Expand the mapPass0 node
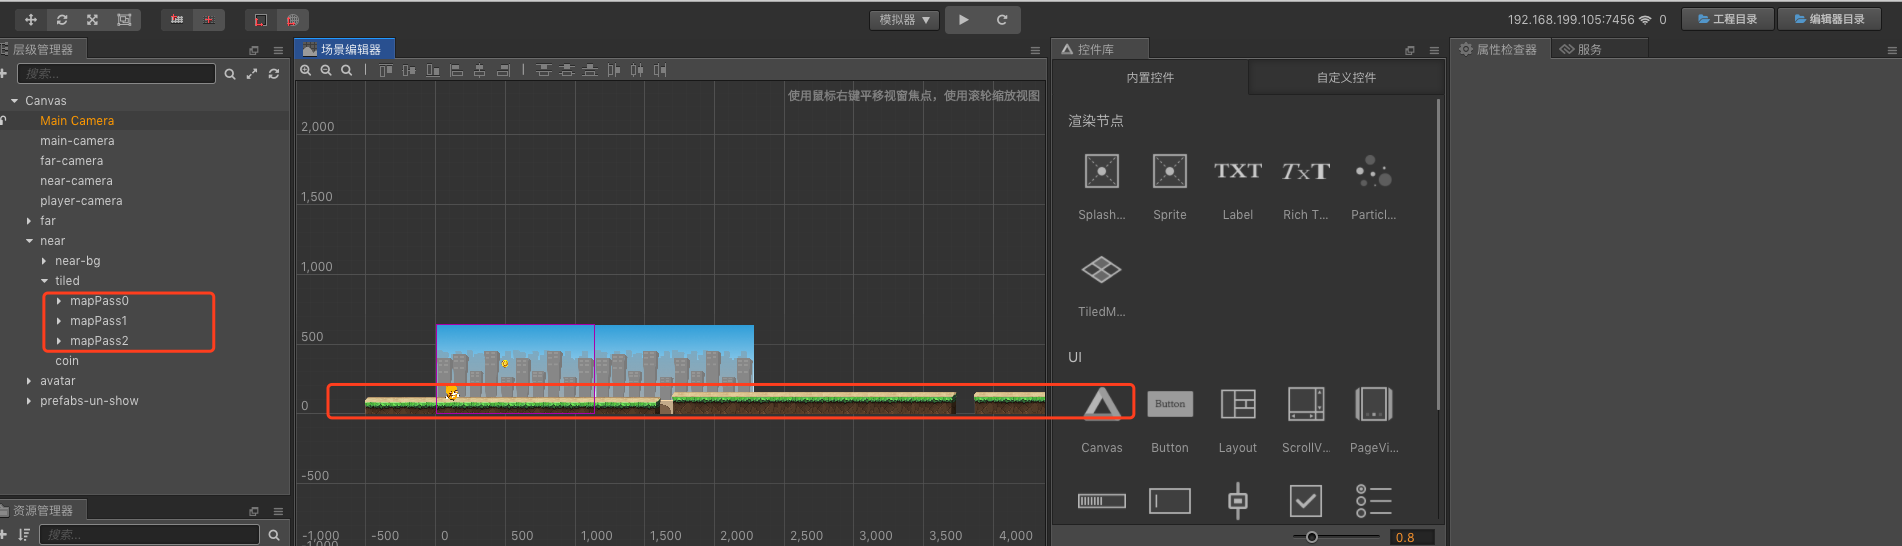 click(59, 301)
